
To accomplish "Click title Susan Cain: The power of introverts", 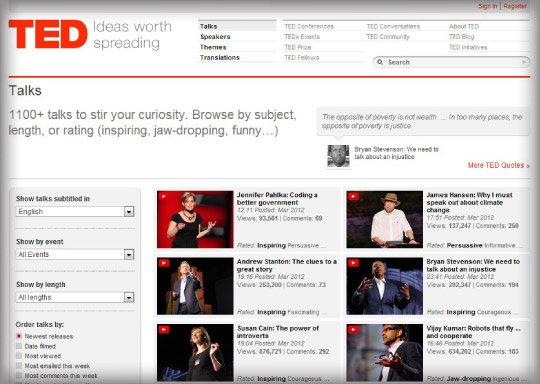I will pos(278,332).
